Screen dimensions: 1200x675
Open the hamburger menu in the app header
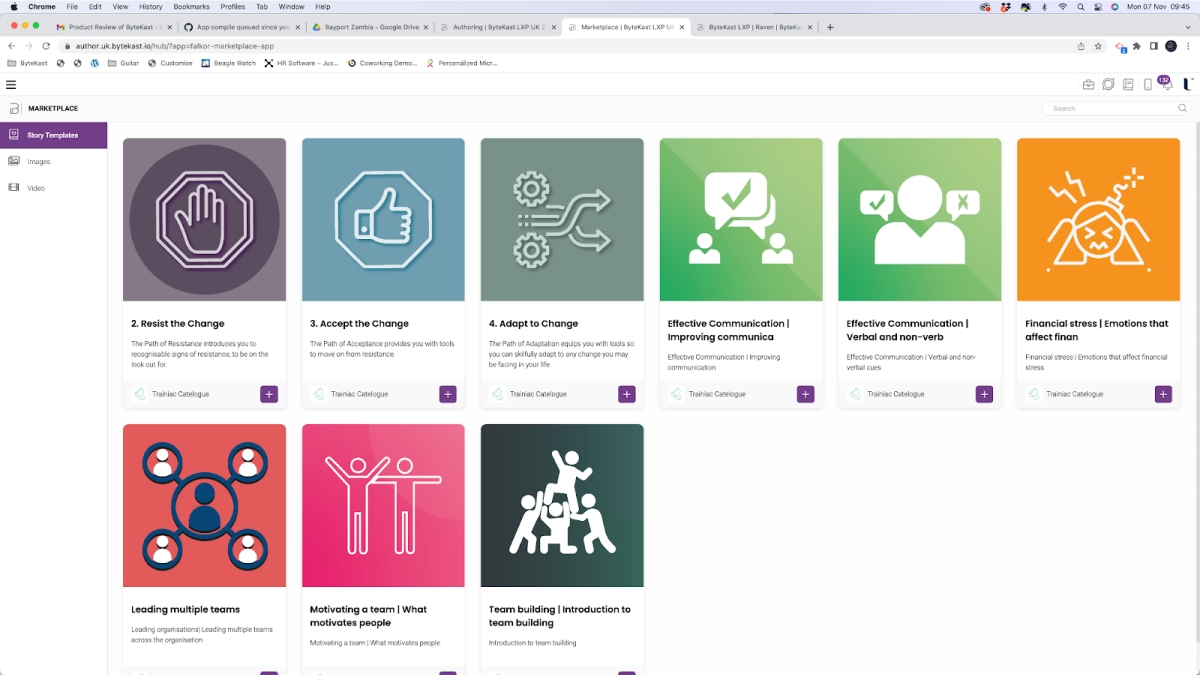[11, 85]
